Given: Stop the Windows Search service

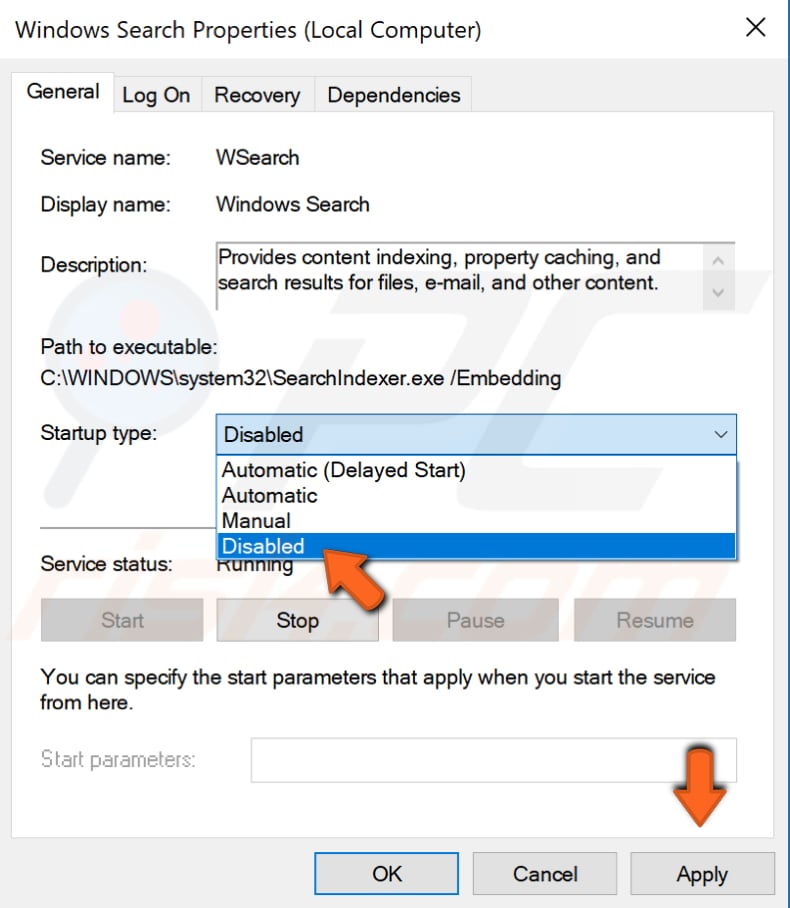Looking at the screenshot, I should [296, 620].
